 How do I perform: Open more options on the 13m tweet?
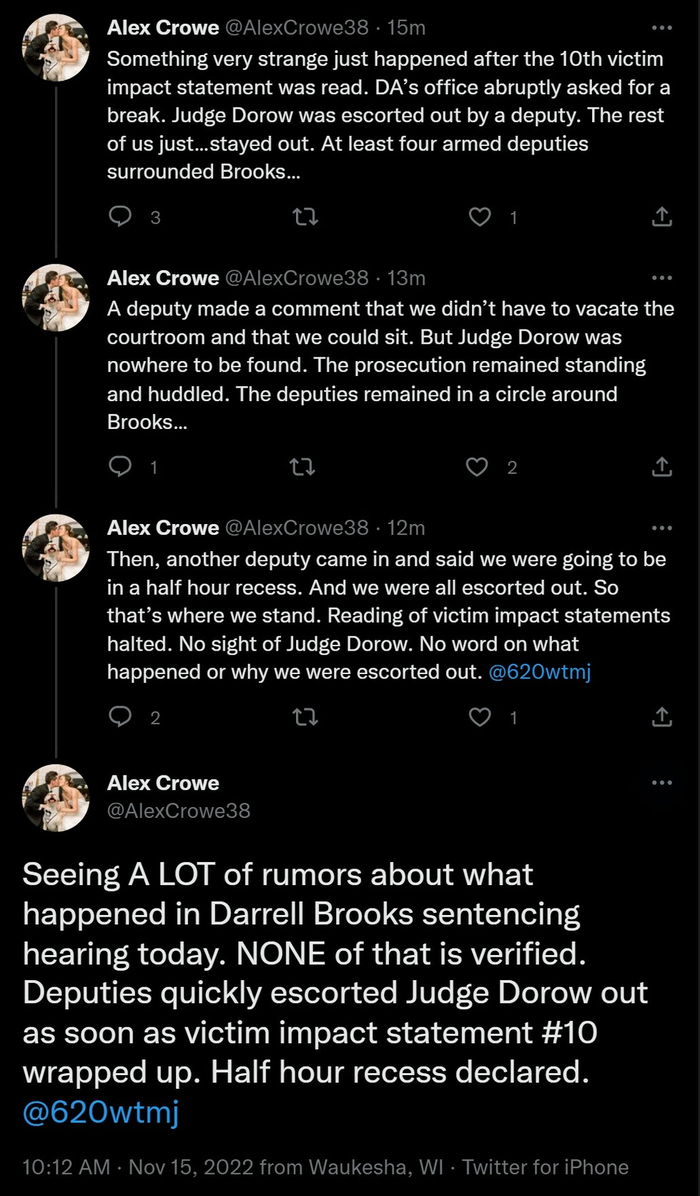[661, 277]
